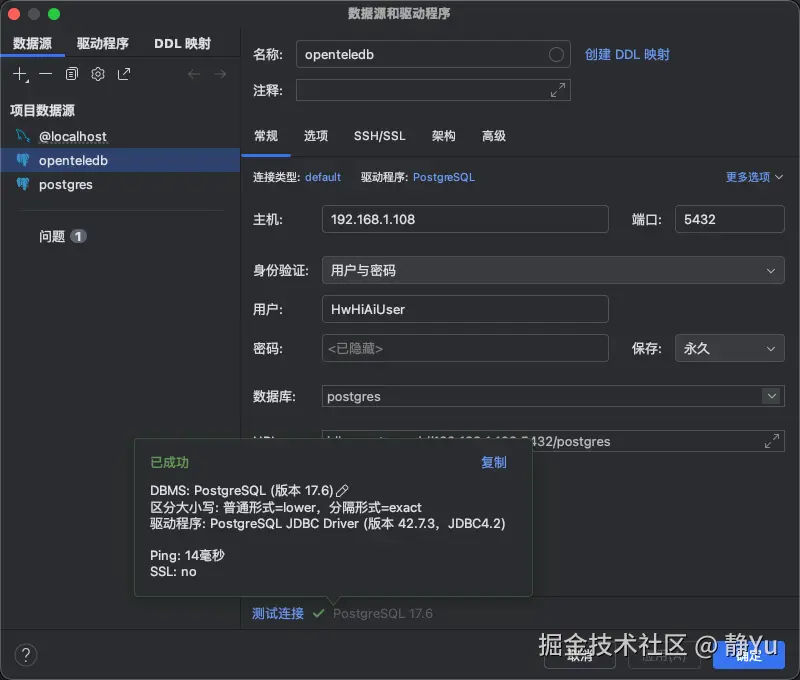Click 创建 DDL 映射 link

[x=627, y=55]
